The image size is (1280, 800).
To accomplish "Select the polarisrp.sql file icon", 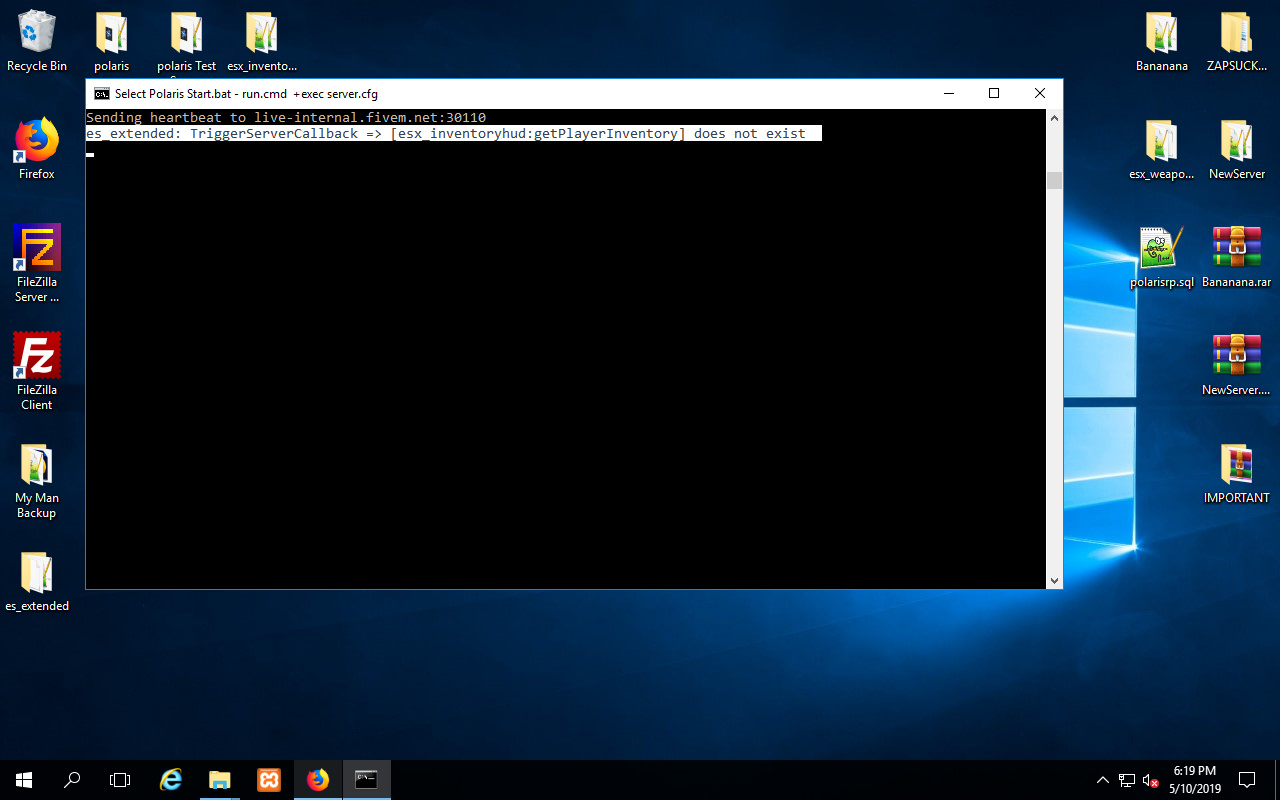I will (1162, 257).
